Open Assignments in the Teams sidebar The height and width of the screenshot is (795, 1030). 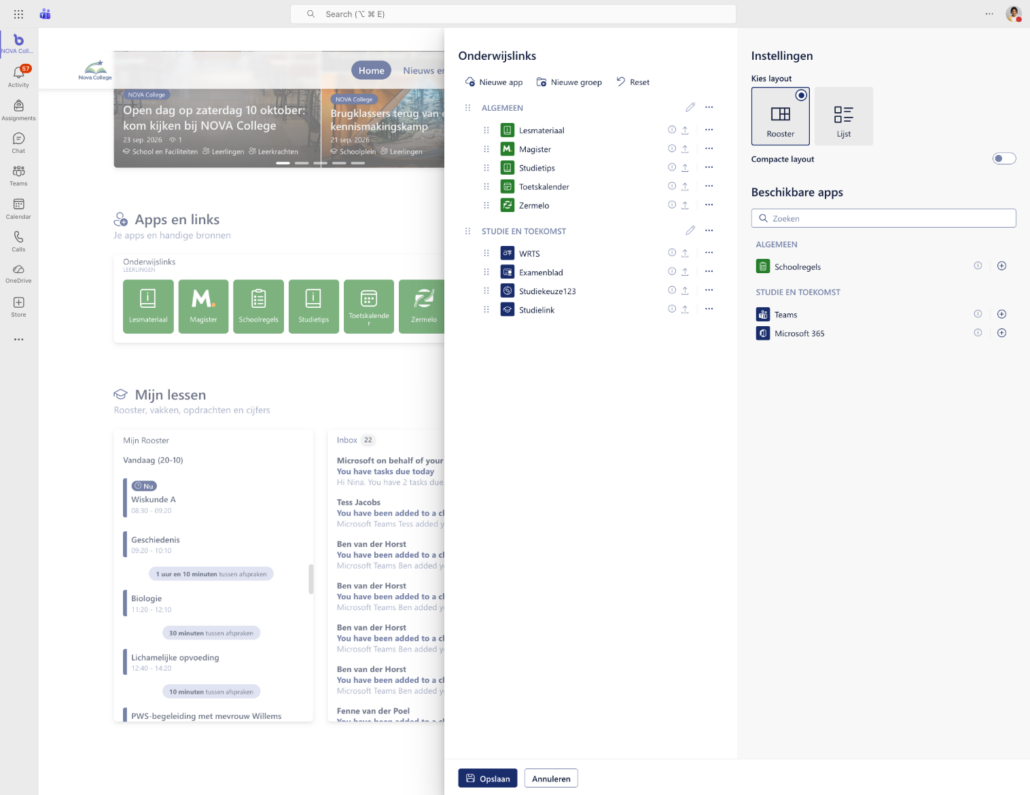coord(18,110)
